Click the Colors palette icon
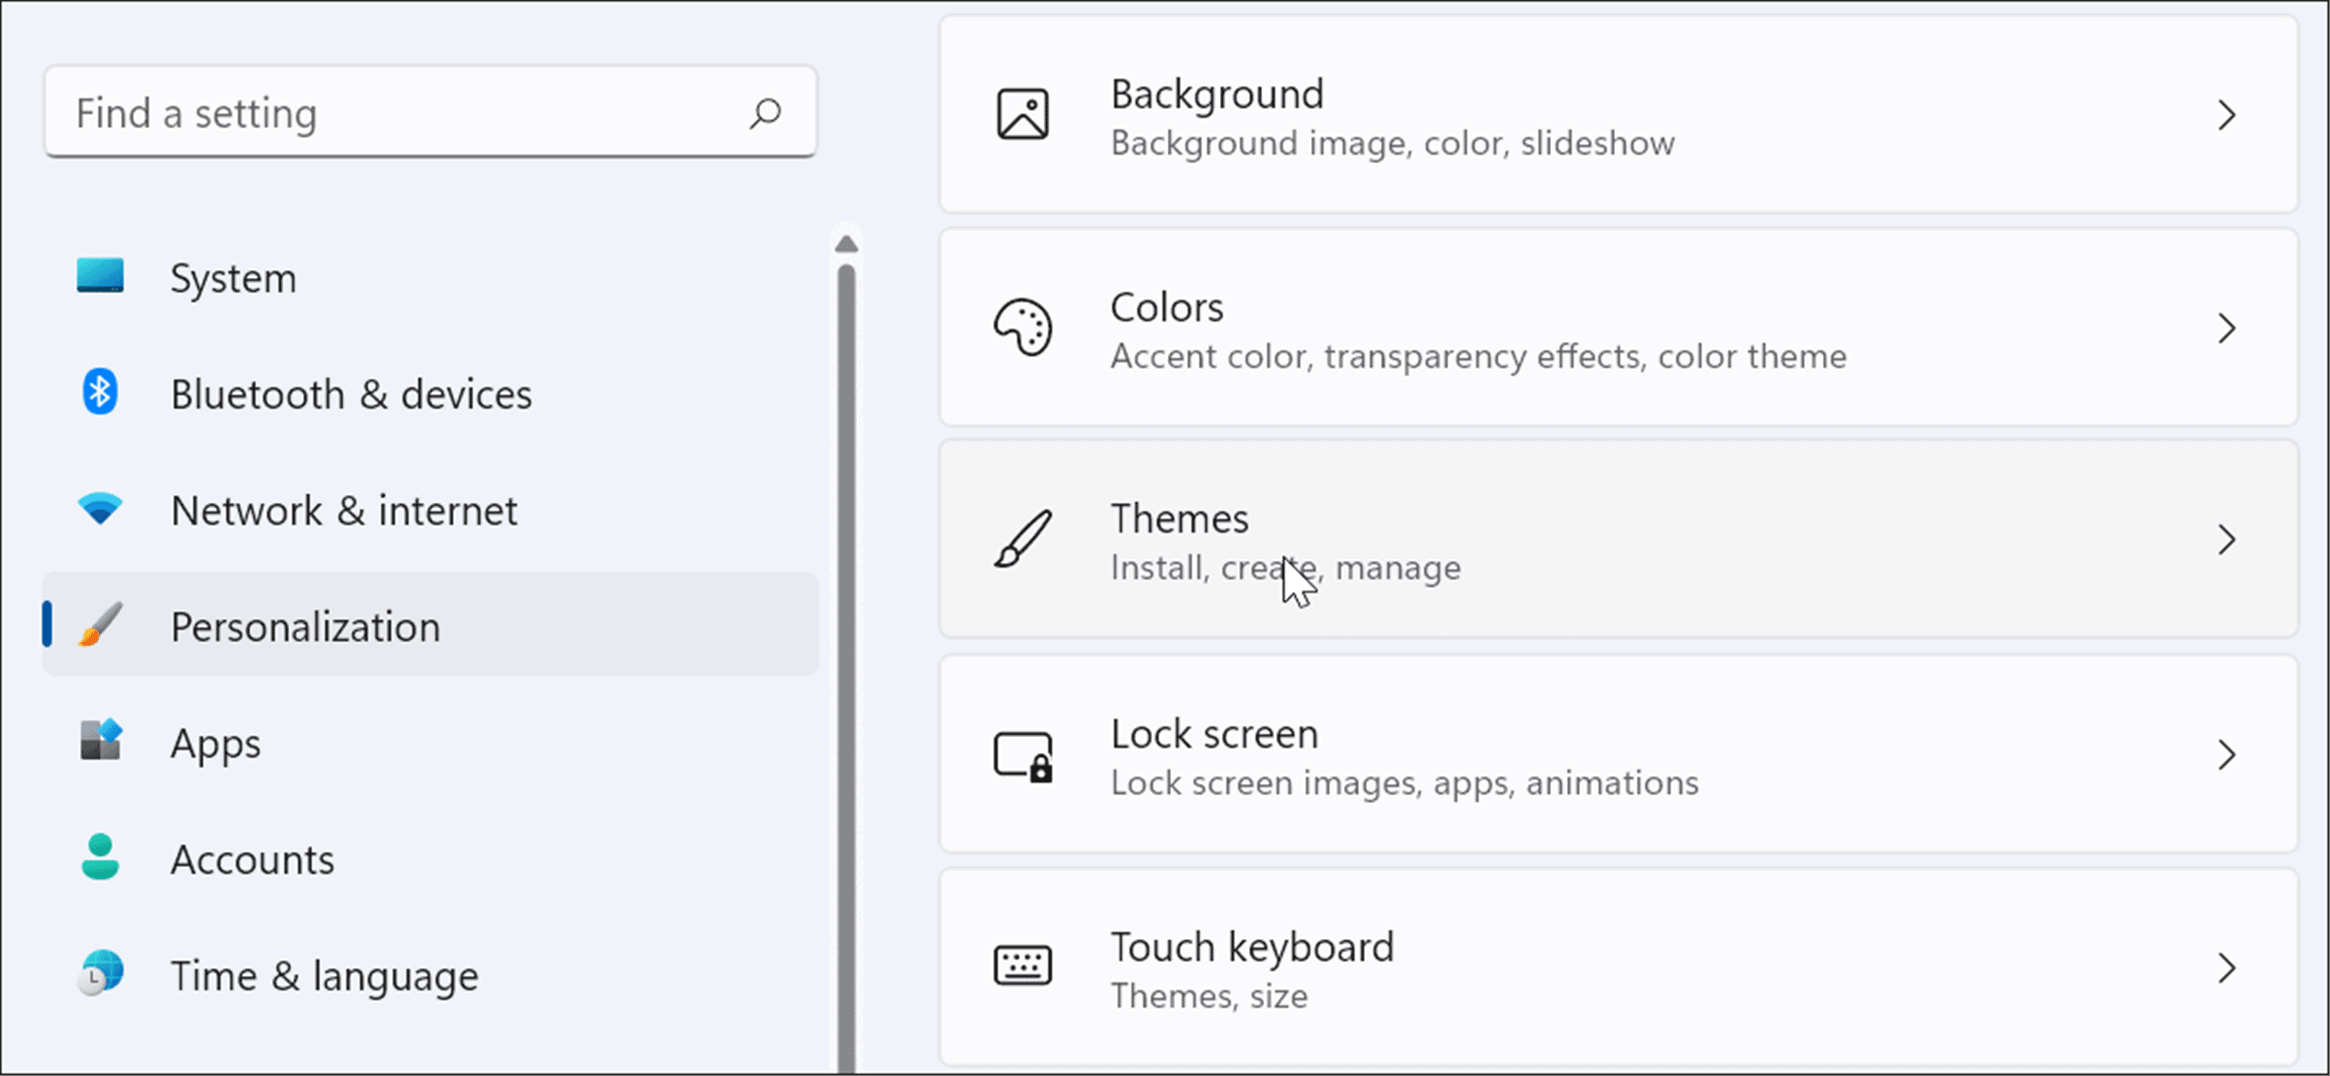This screenshot has height=1076, width=2330. click(1022, 329)
